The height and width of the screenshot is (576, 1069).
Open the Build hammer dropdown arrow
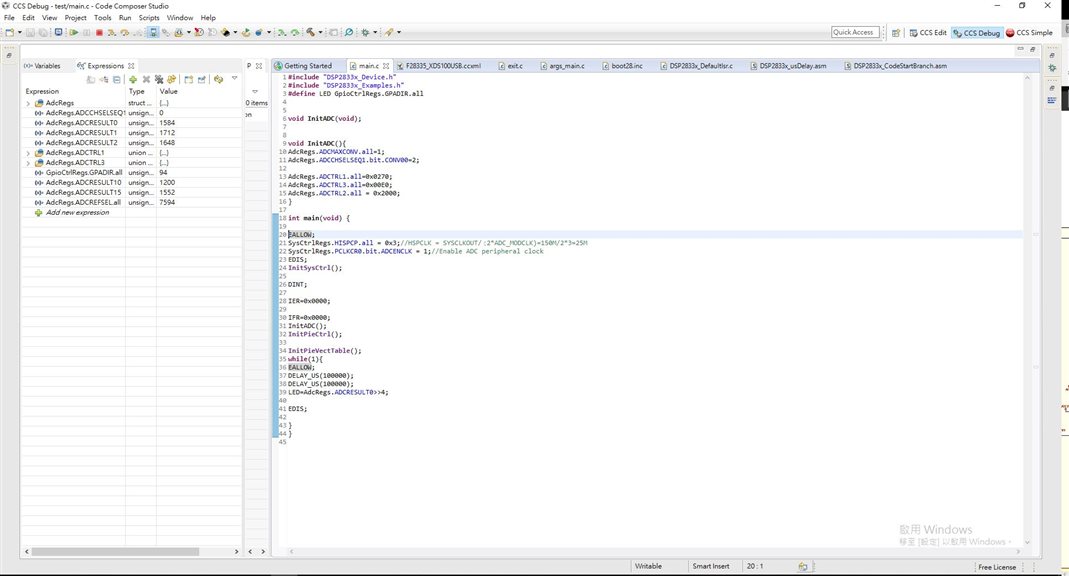(320, 32)
